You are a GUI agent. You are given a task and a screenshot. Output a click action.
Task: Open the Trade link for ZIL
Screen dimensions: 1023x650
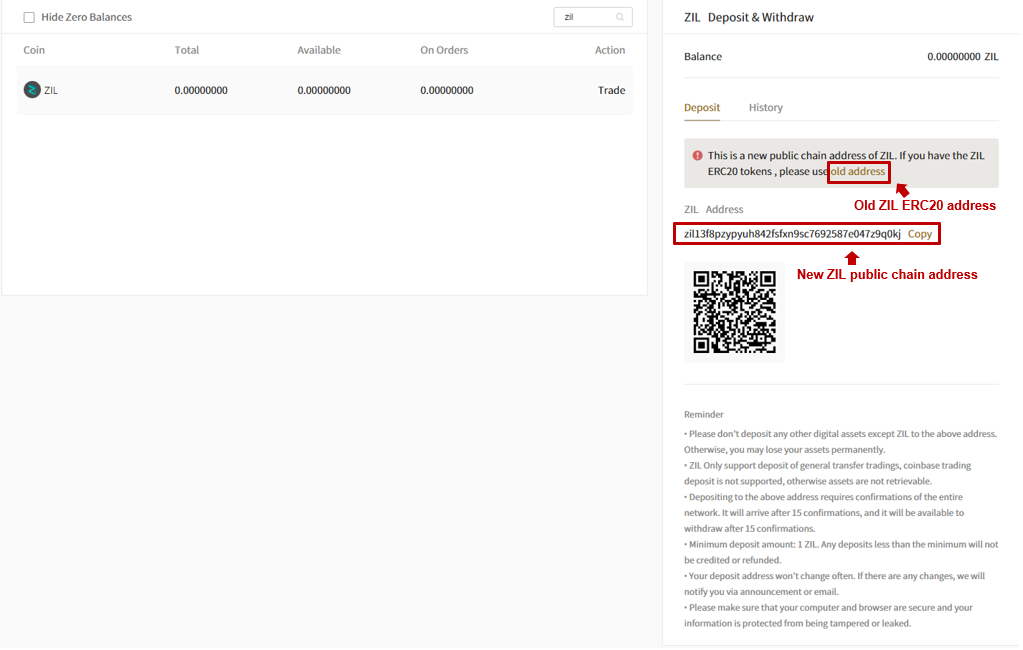coord(611,91)
